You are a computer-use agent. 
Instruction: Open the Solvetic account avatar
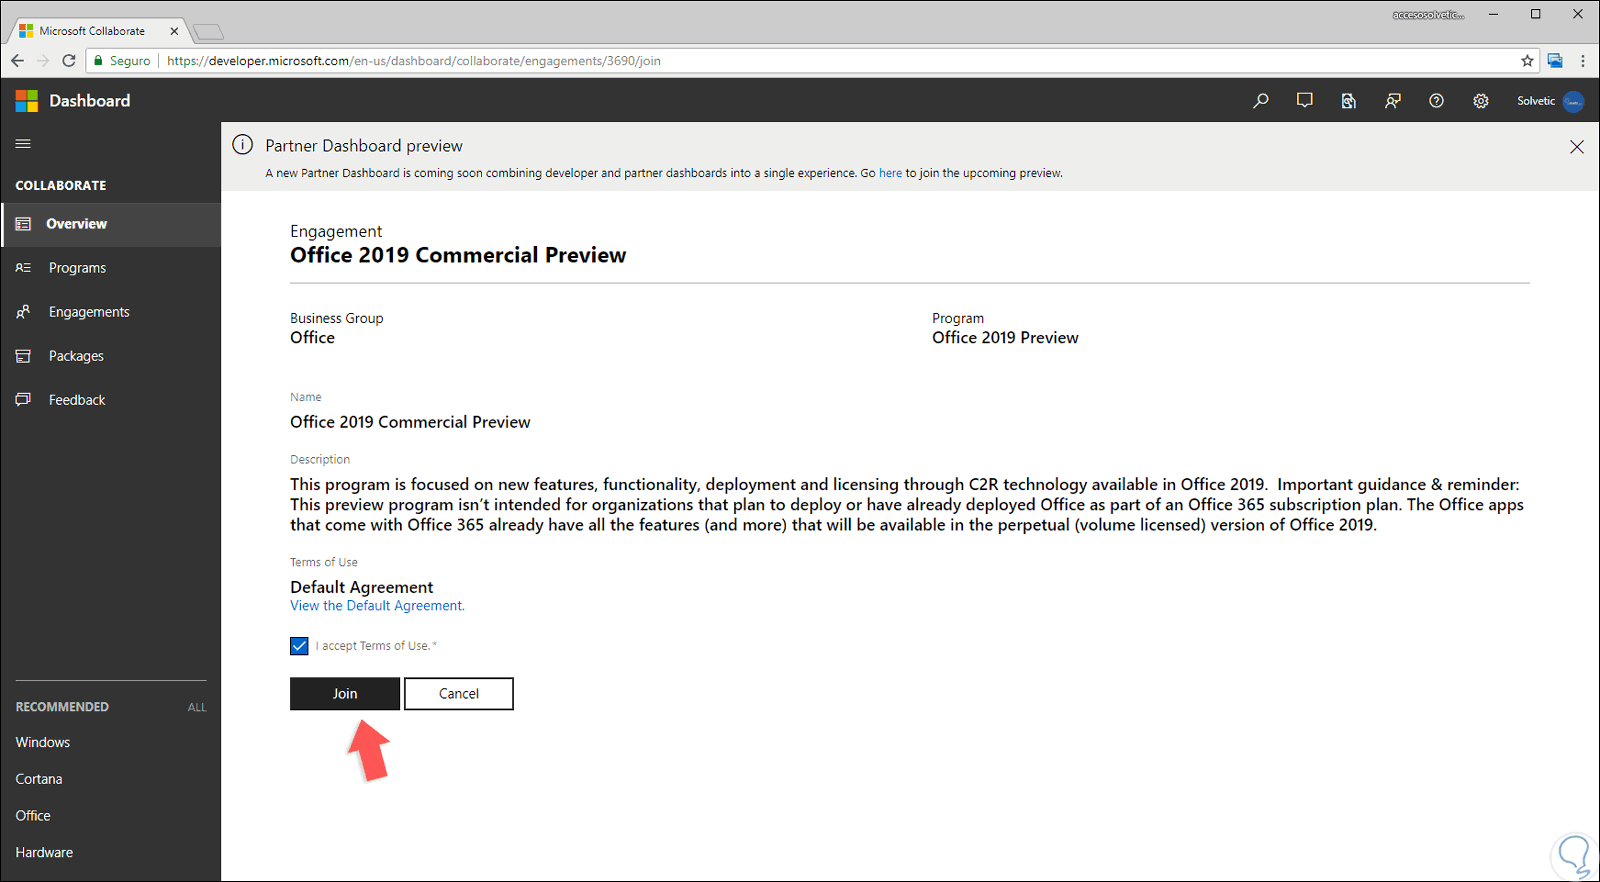(x=1573, y=101)
